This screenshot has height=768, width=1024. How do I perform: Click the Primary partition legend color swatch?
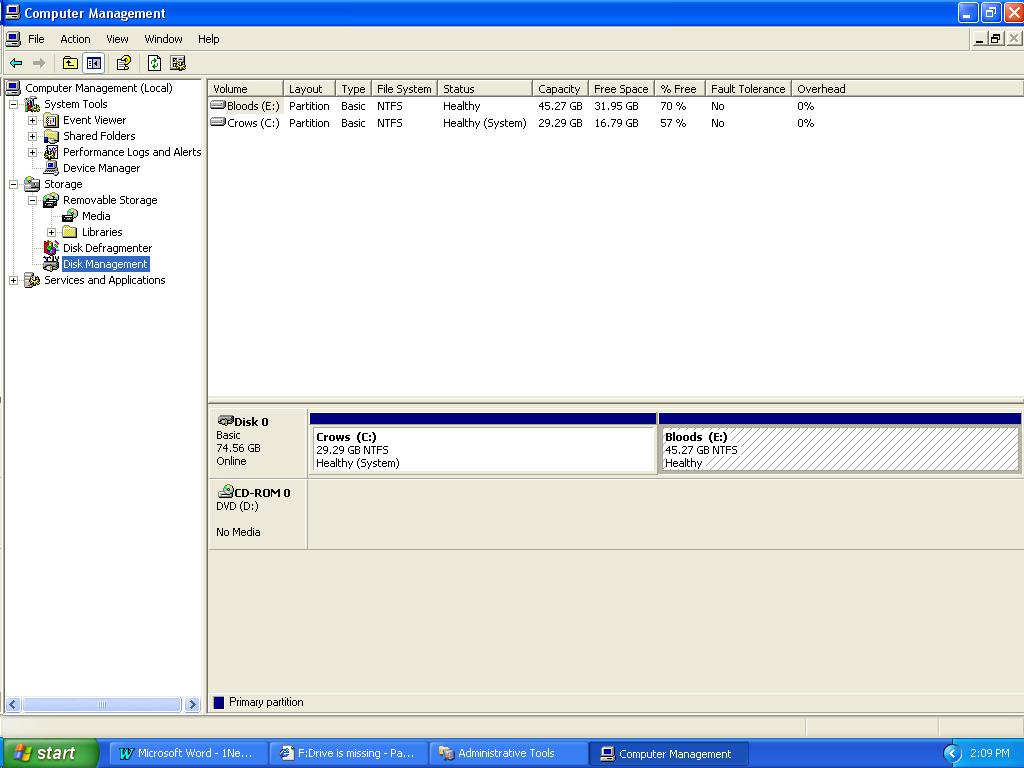(219, 702)
